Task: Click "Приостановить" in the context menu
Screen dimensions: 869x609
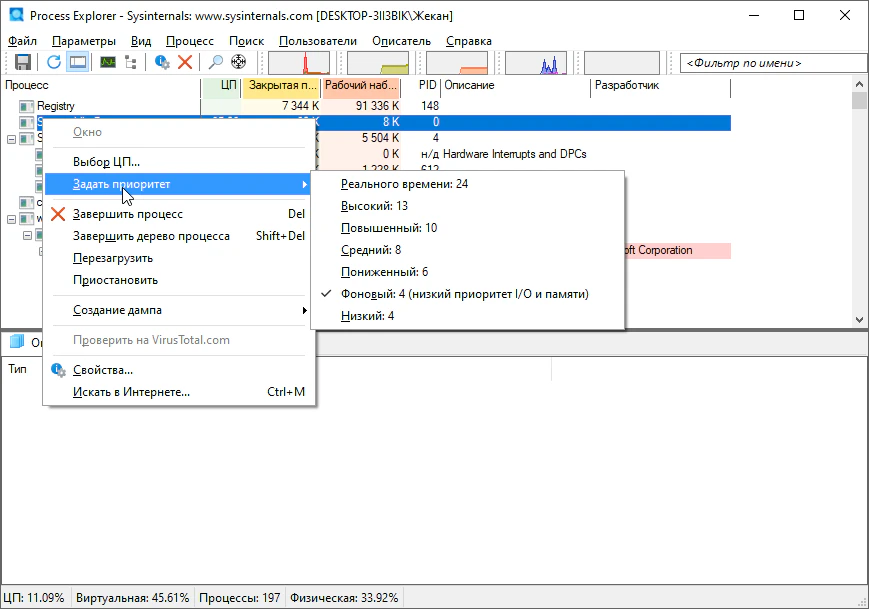Action: point(115,280)
